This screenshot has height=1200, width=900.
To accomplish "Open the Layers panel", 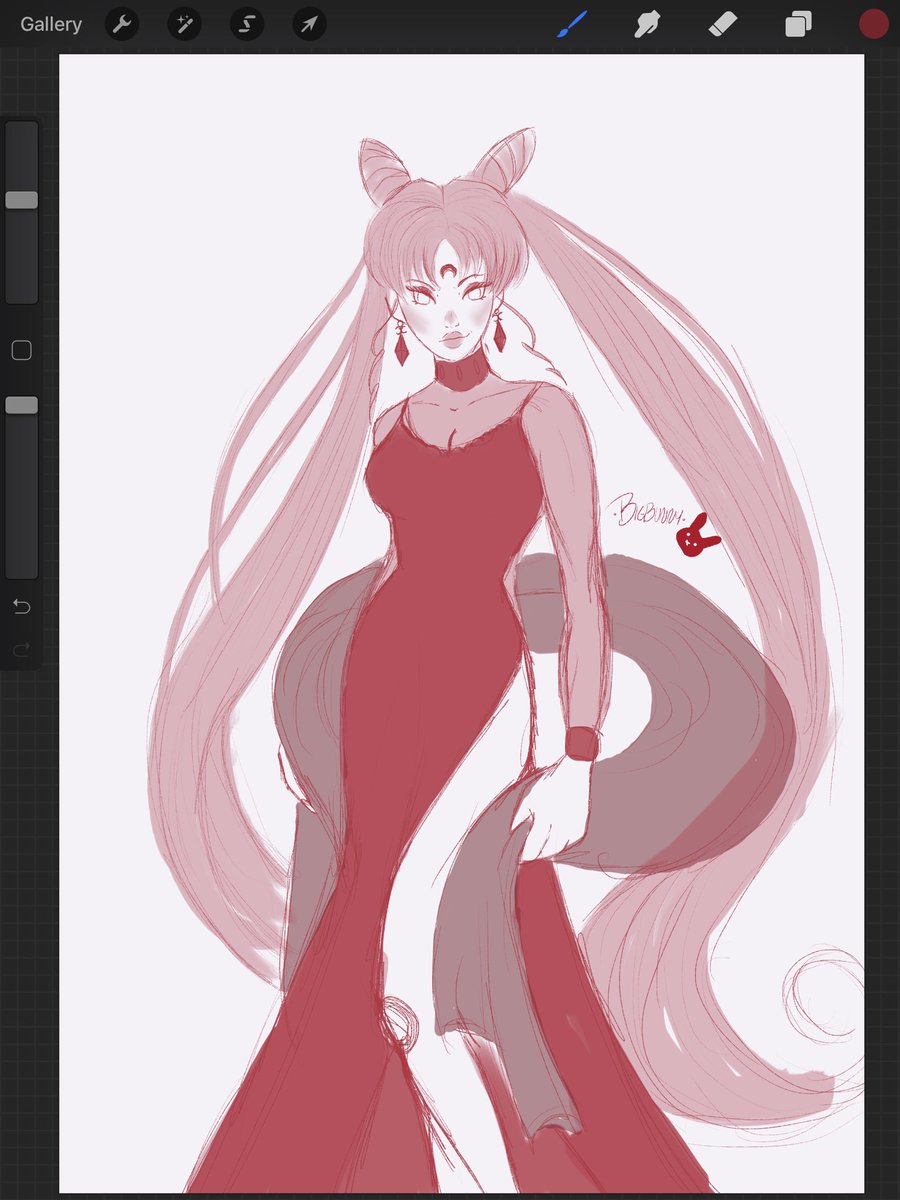I will click(x=798, y=24).
